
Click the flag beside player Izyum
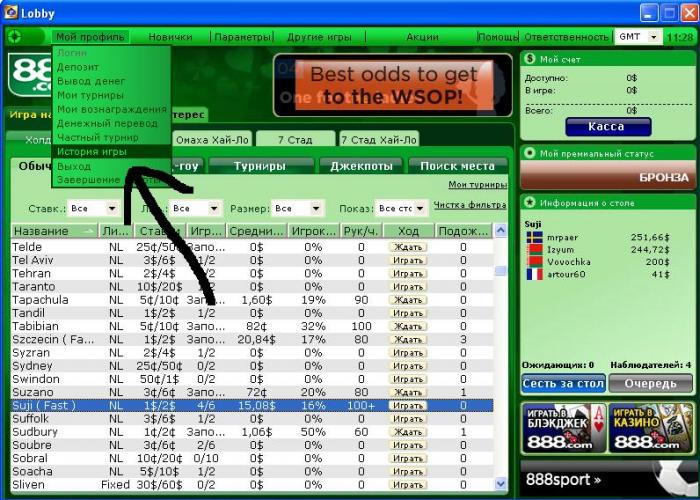(x=534, y=250)
